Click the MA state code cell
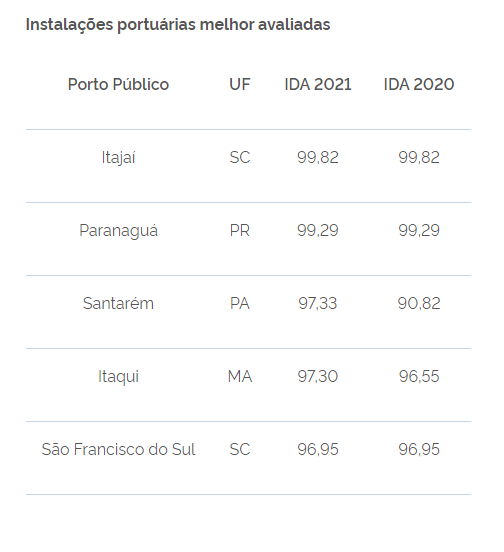The width and height of the screenshot is (504, 552). point(240,376)
